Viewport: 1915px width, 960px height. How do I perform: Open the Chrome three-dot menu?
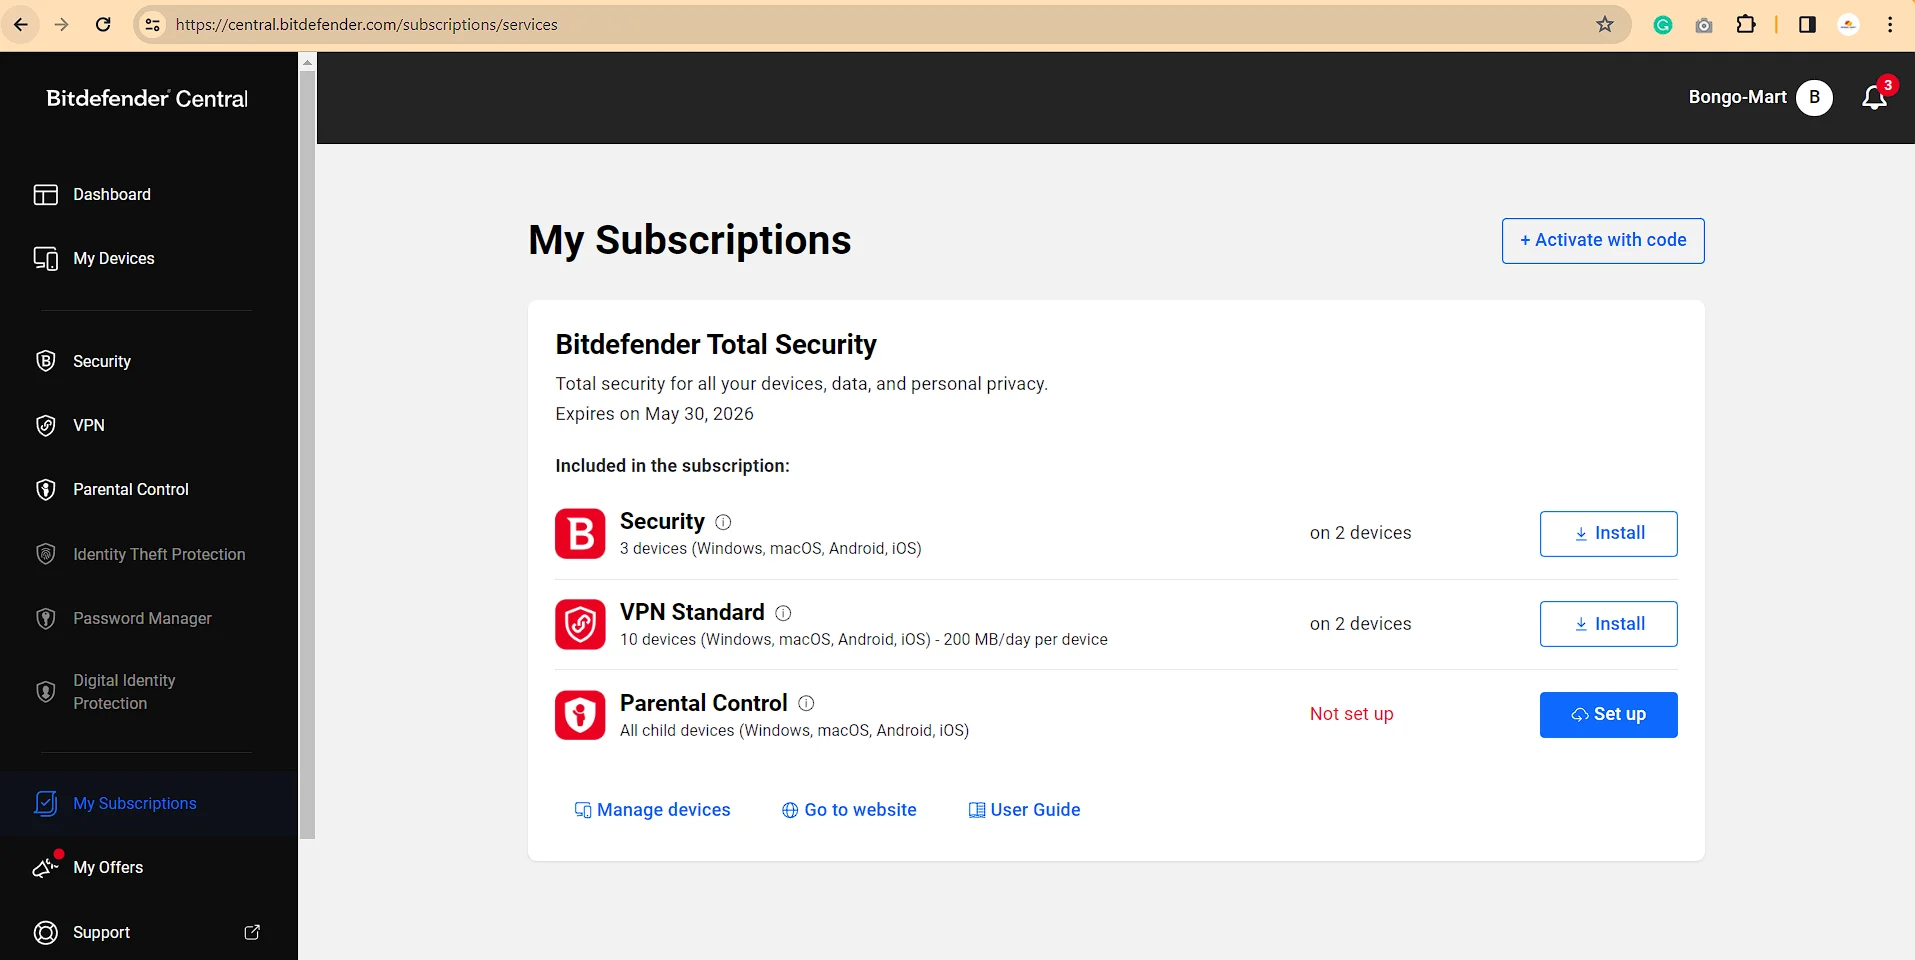click(x=1890, y=24)
